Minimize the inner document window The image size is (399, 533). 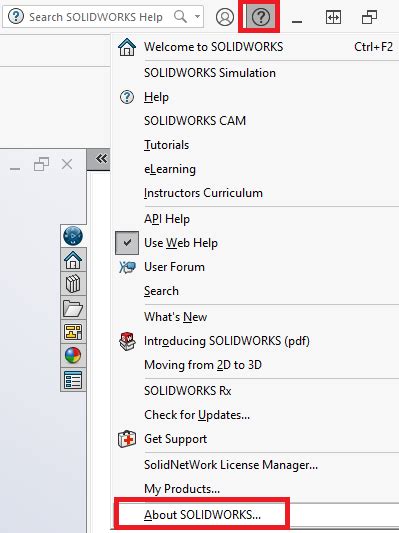[x=15, y=168]
